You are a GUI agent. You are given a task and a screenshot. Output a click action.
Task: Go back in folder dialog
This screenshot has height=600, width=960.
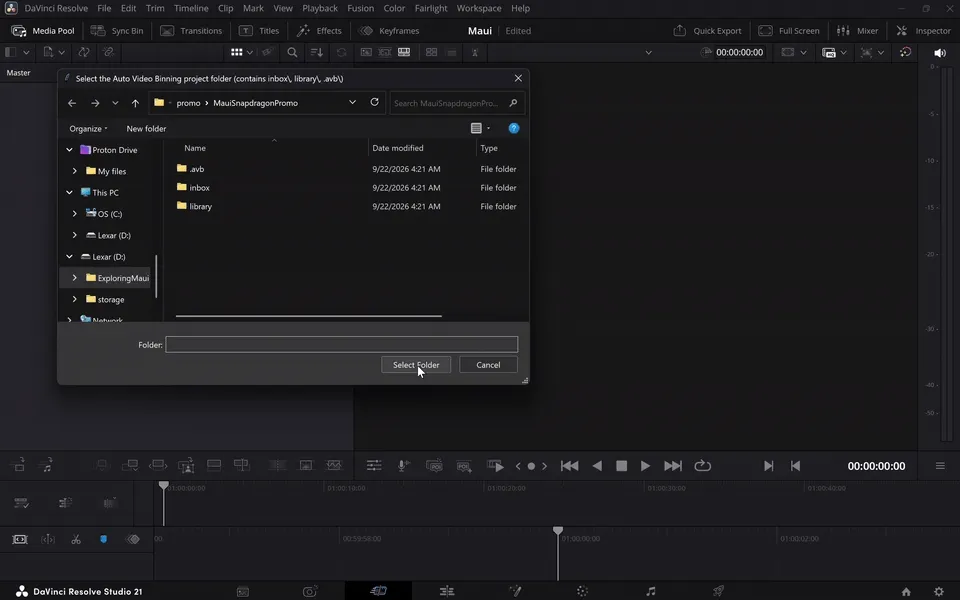click(72, 103)
